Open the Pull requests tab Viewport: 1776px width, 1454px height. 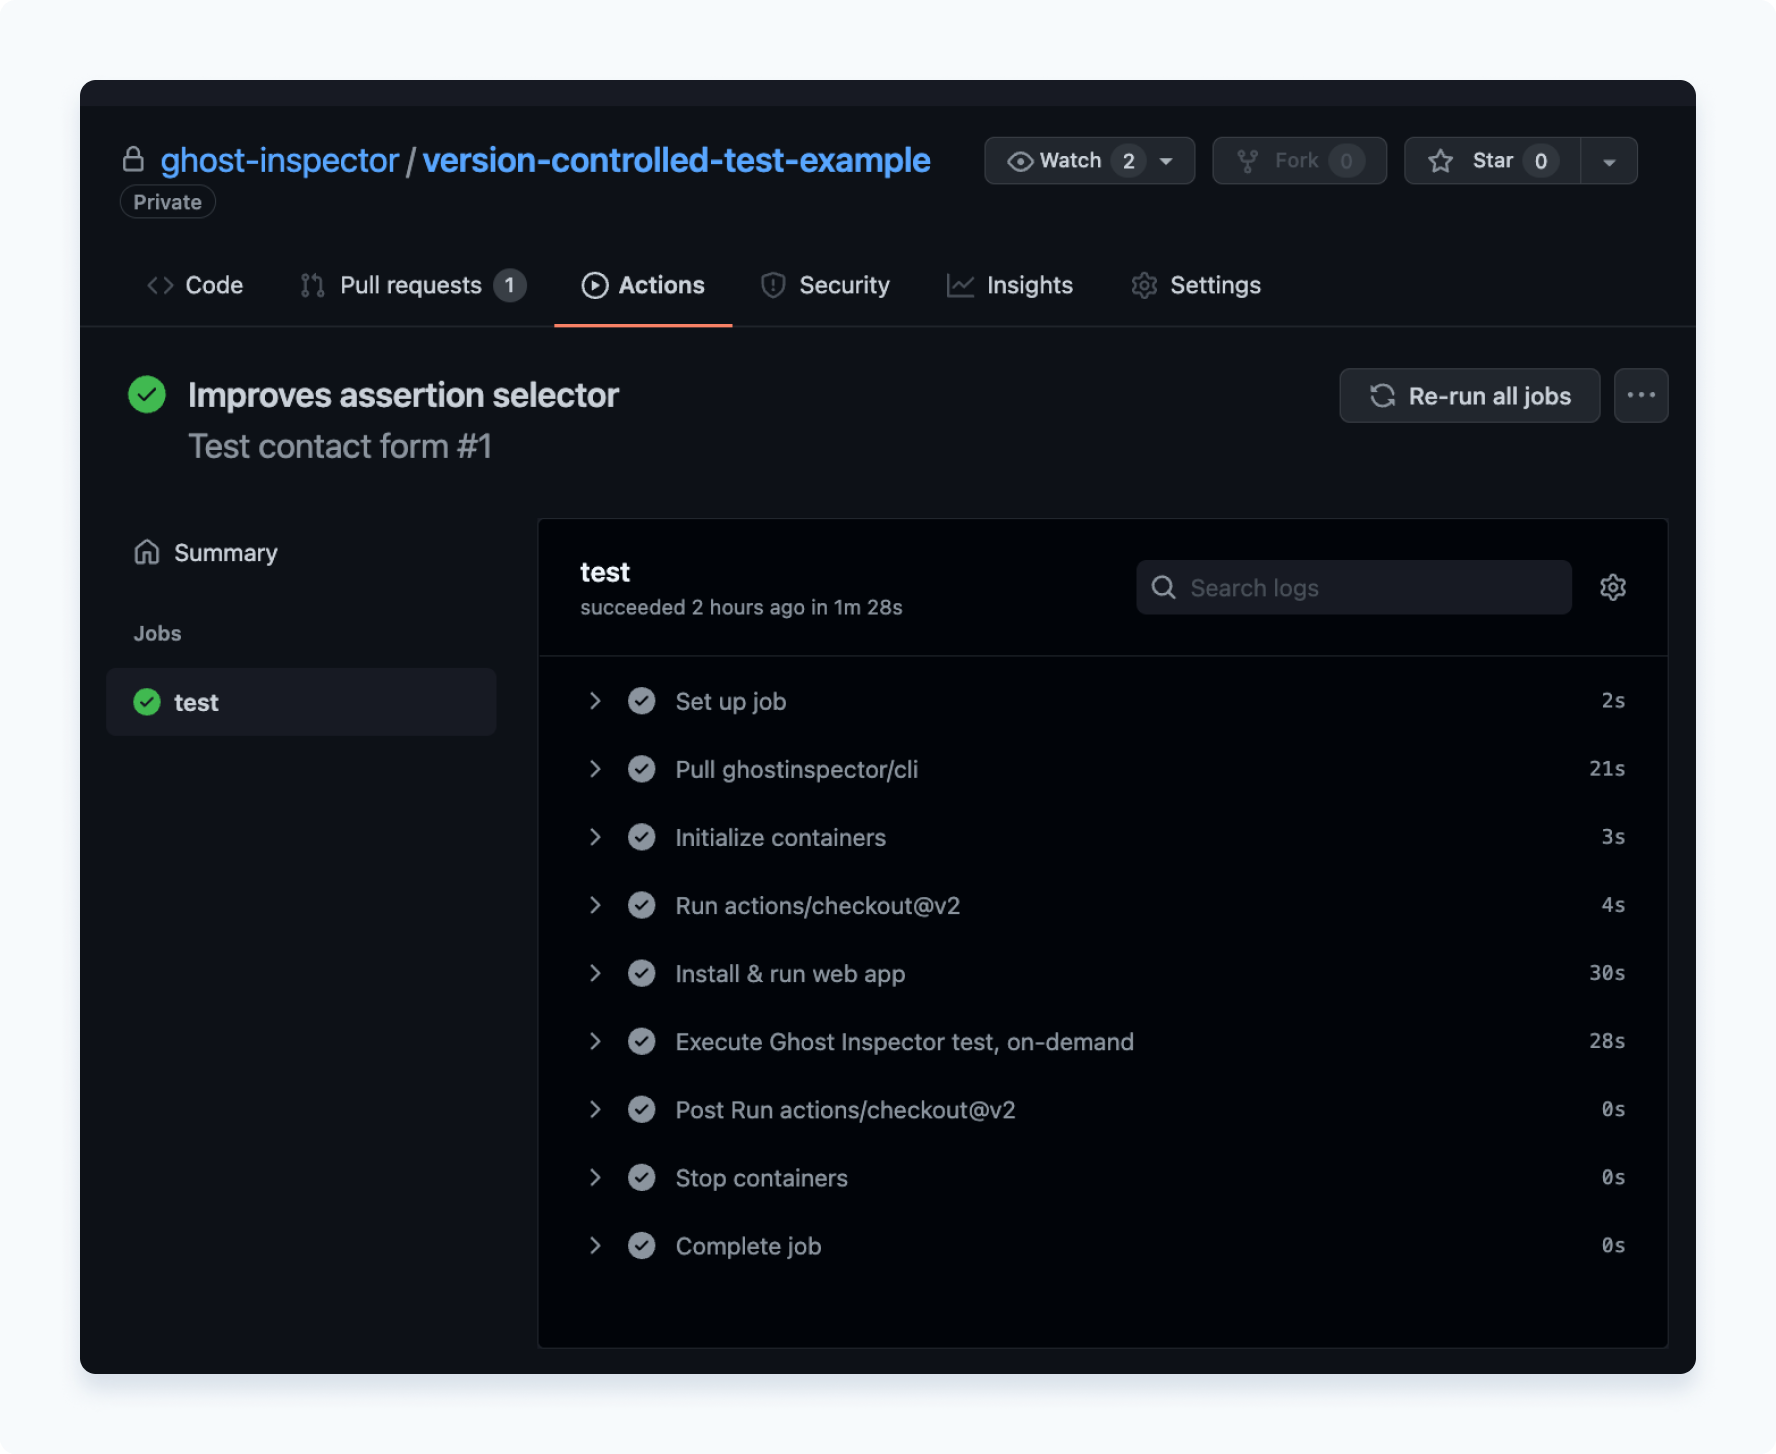click(x=413, y=285)
